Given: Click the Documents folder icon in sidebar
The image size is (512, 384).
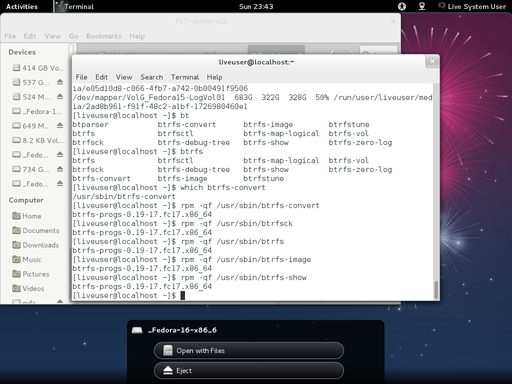Looking at the screenshot, I should (16, 230).
